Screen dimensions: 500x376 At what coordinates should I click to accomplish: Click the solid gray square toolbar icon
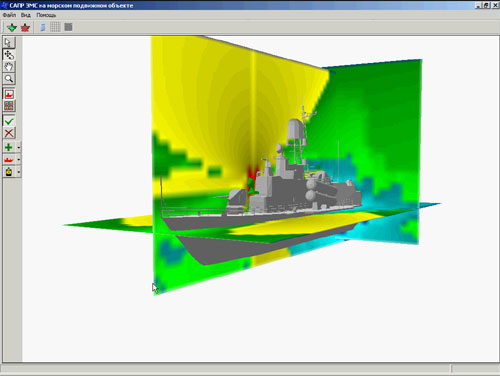point(68,27)
